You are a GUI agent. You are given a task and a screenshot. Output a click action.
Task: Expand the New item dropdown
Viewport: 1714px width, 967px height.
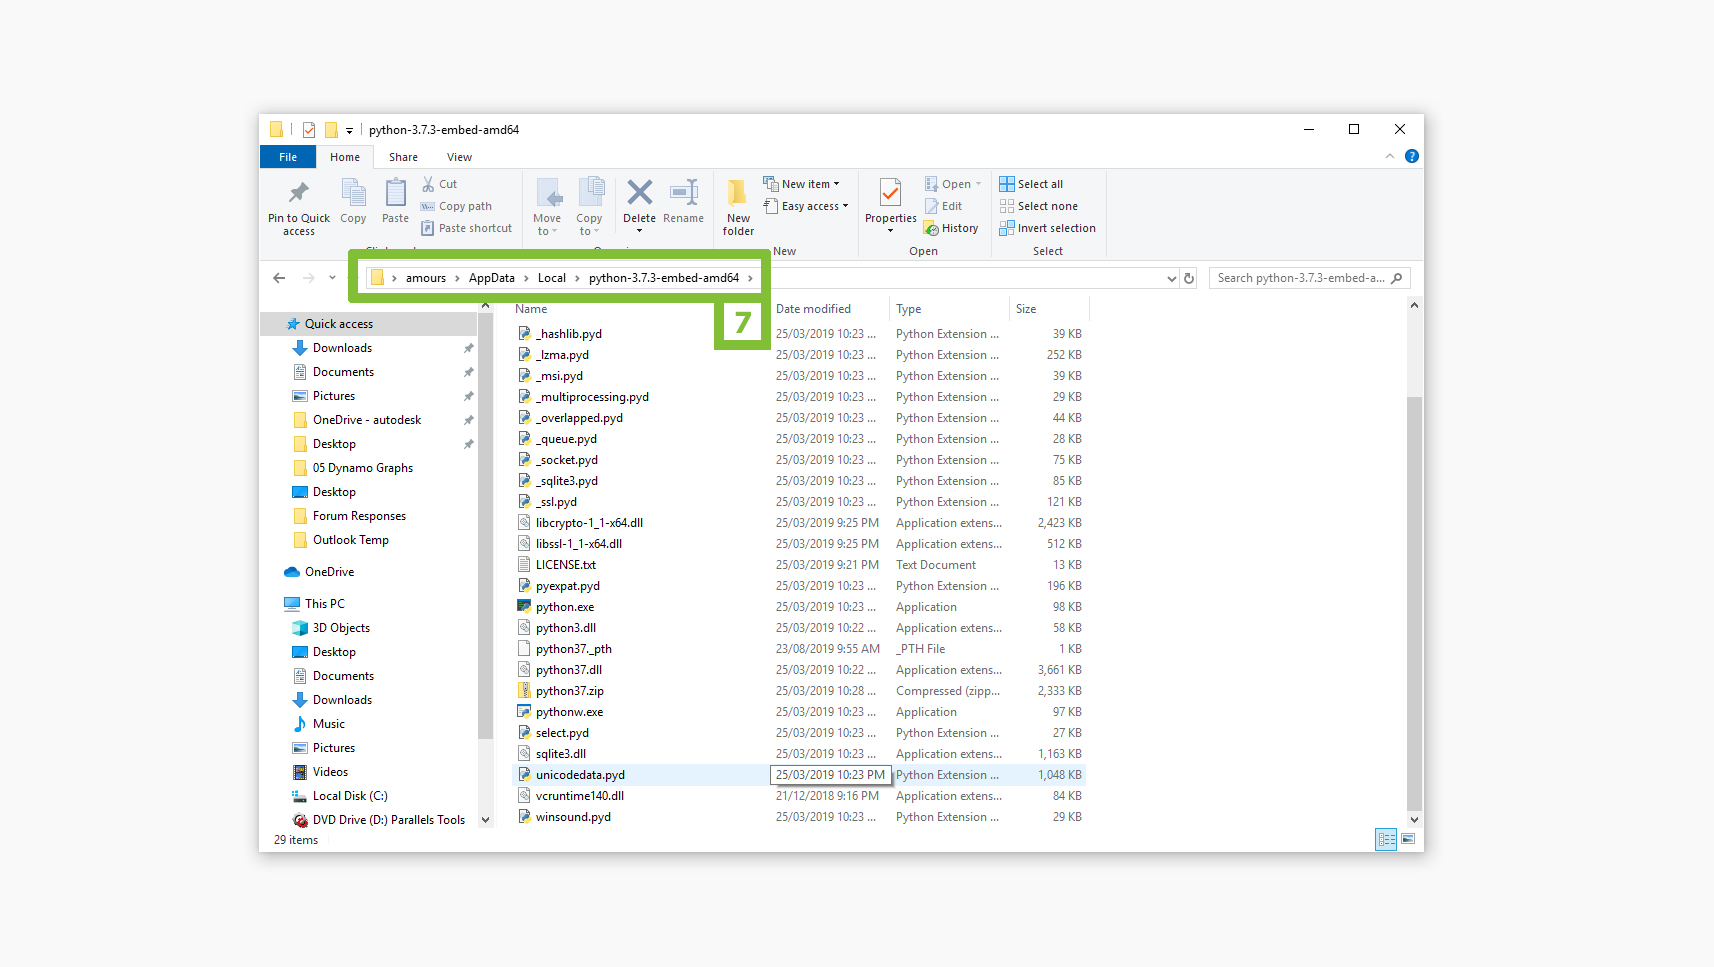coord(802,184)
